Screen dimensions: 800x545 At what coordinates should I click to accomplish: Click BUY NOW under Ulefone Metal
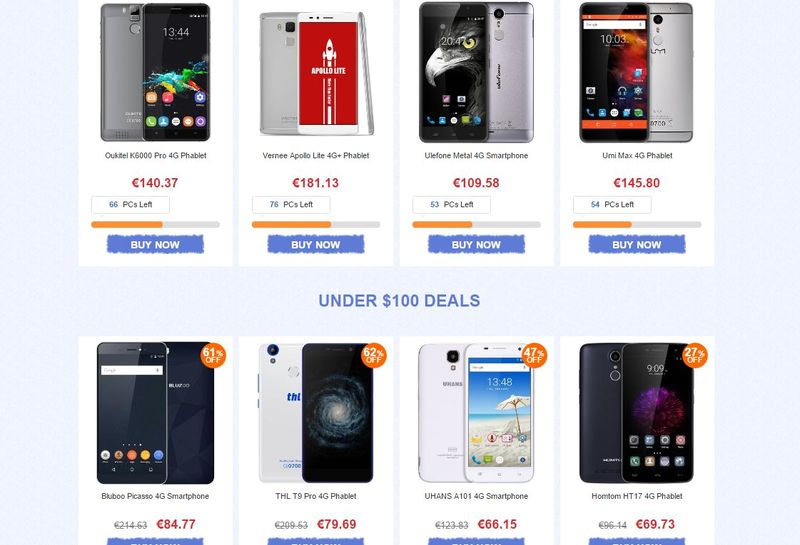(476, 244)
